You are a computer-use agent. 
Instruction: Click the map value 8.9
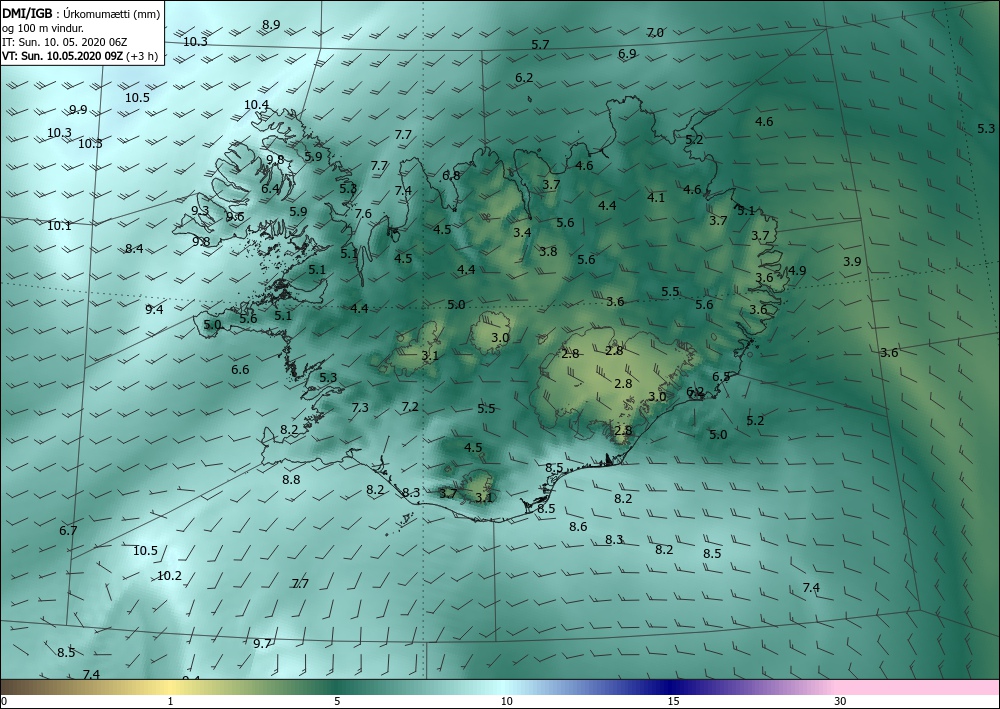[271, 25]
